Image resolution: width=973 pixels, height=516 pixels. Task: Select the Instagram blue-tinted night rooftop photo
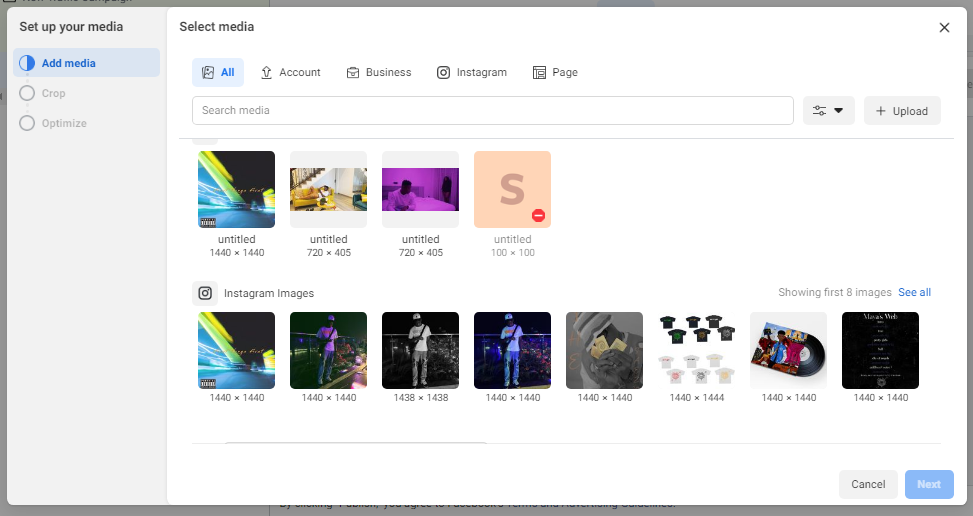[x=512, y=350]
